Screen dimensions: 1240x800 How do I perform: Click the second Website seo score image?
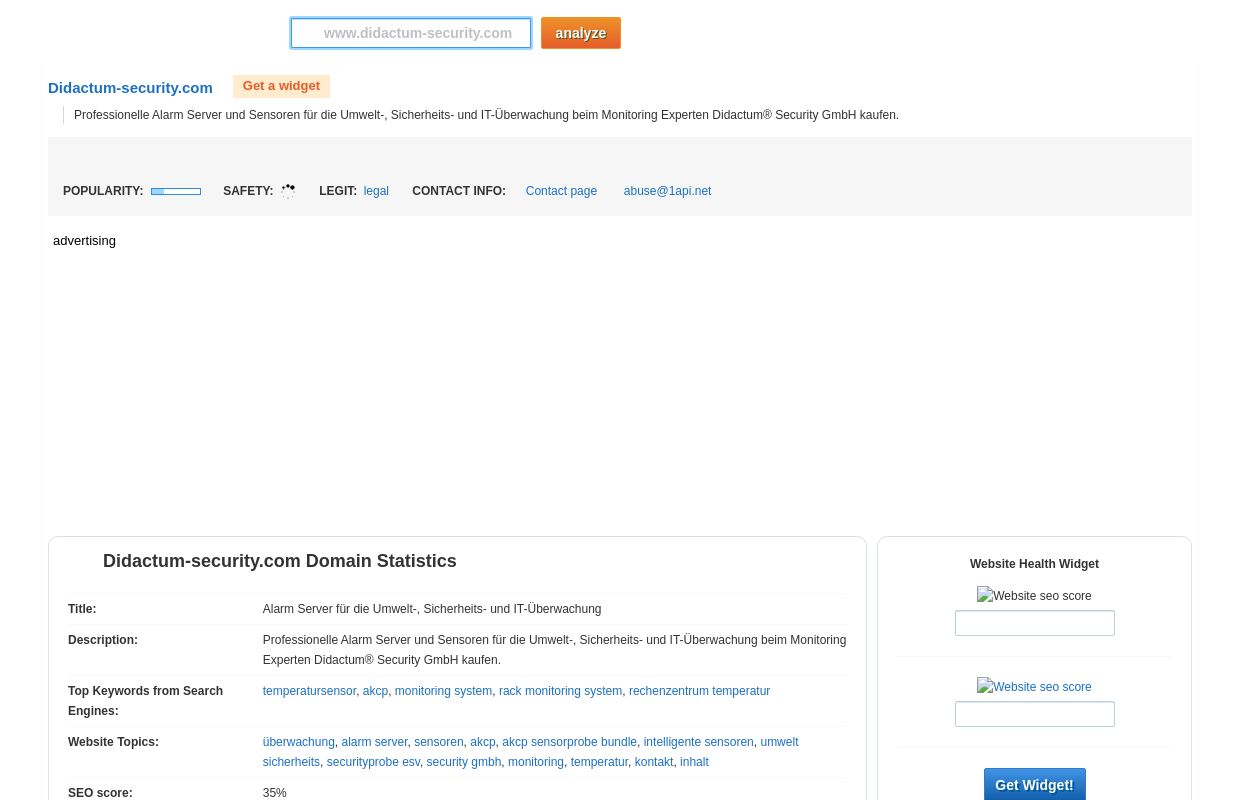point(1034,687)
